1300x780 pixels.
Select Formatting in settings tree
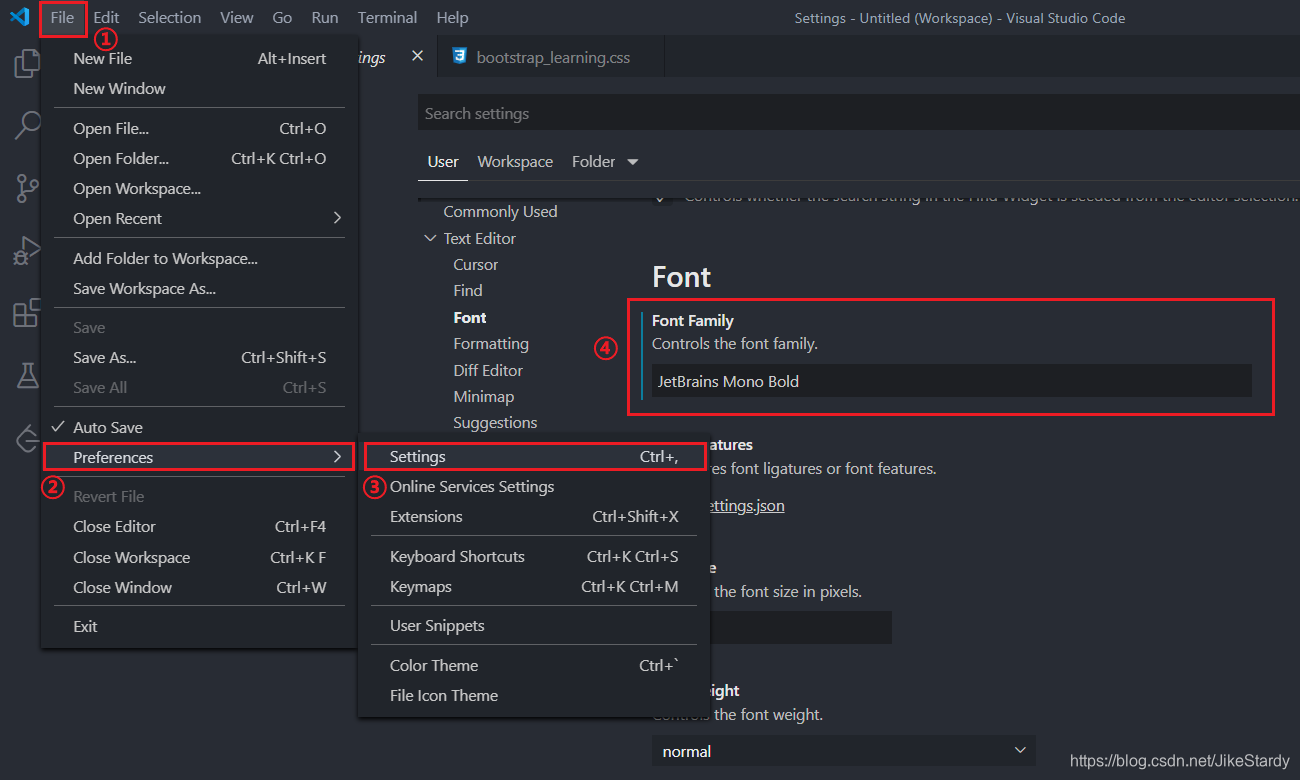(x=491, y=343)
